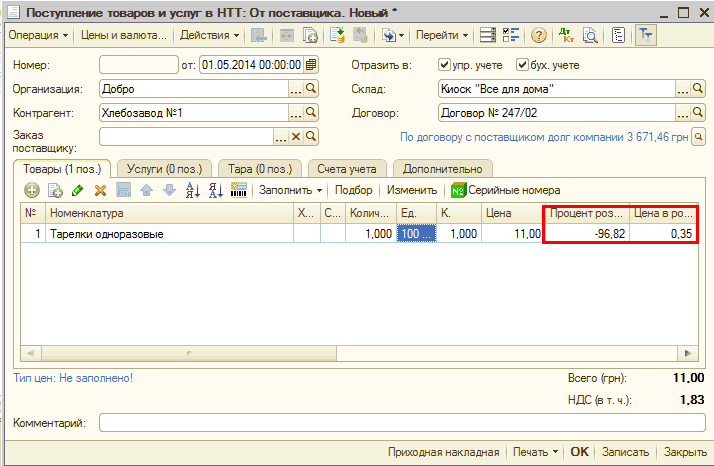
Task: Toggle the T-shaped toolbar button
Action: 646,35
